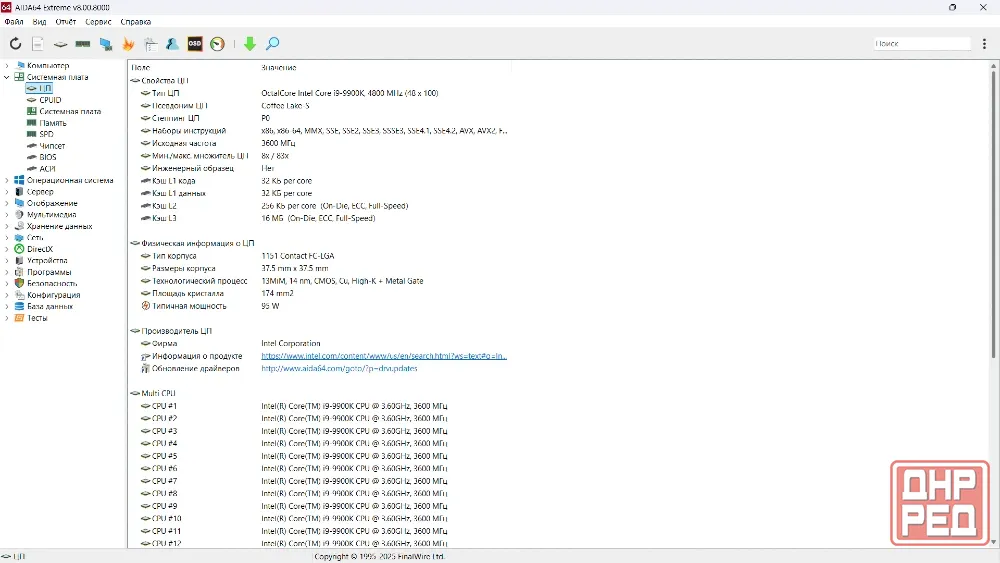
Task: Click the memory module toolbar icon
Action: pos(83,44)
